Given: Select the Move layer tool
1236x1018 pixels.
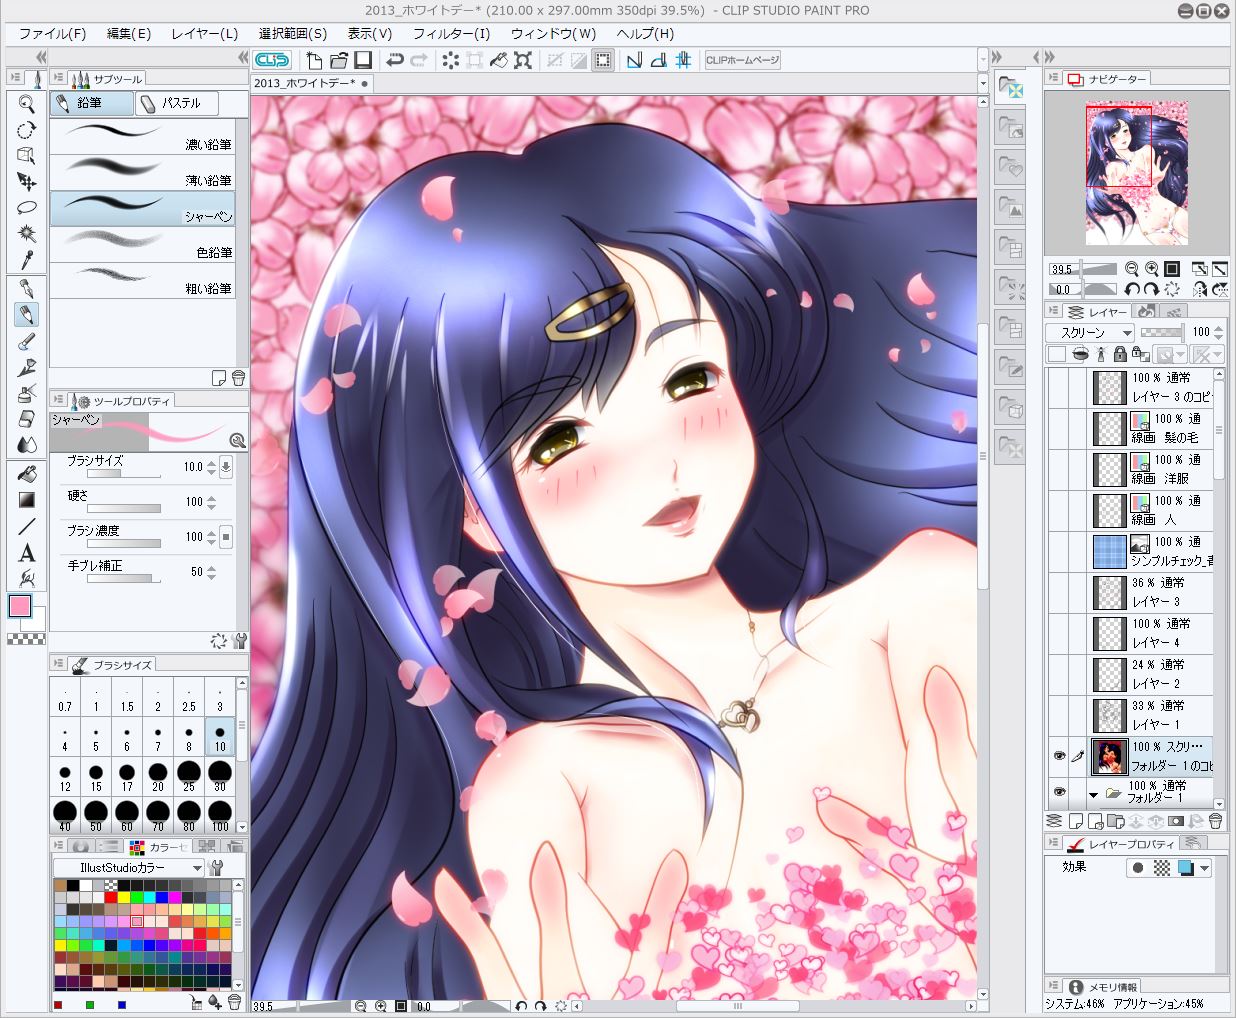Looking at the screenshot, I should tap(27, 181).
